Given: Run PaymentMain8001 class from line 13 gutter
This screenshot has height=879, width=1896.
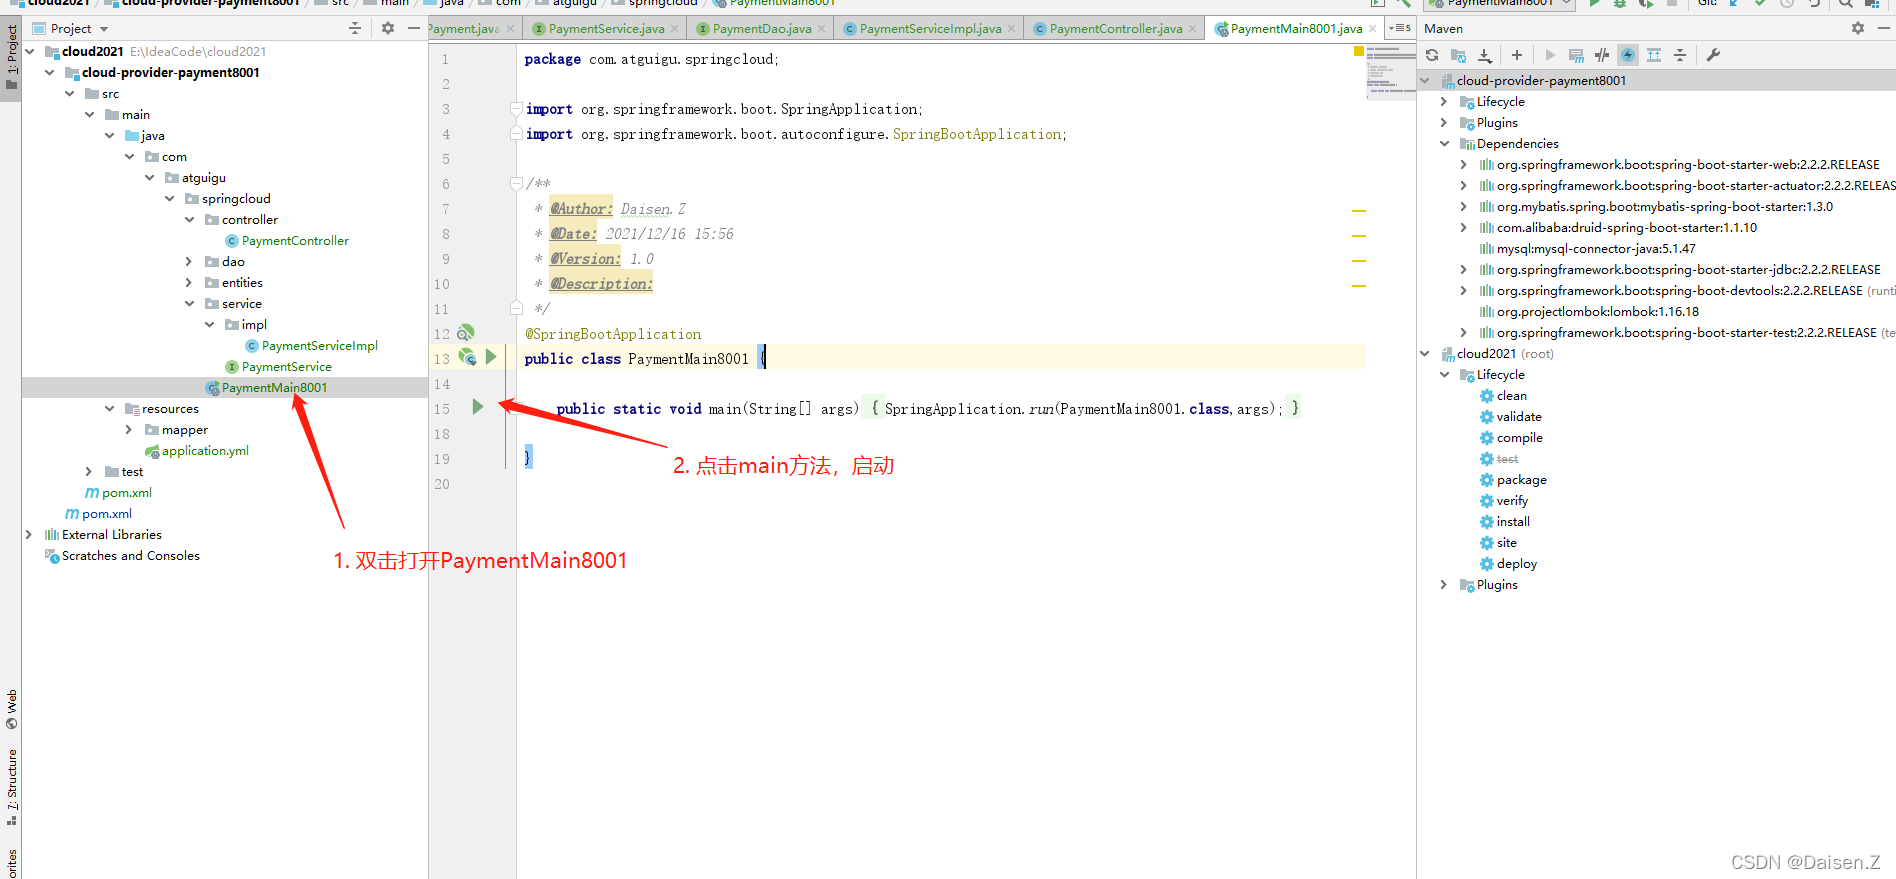Looking at the screenshot, I should point(491,356).
